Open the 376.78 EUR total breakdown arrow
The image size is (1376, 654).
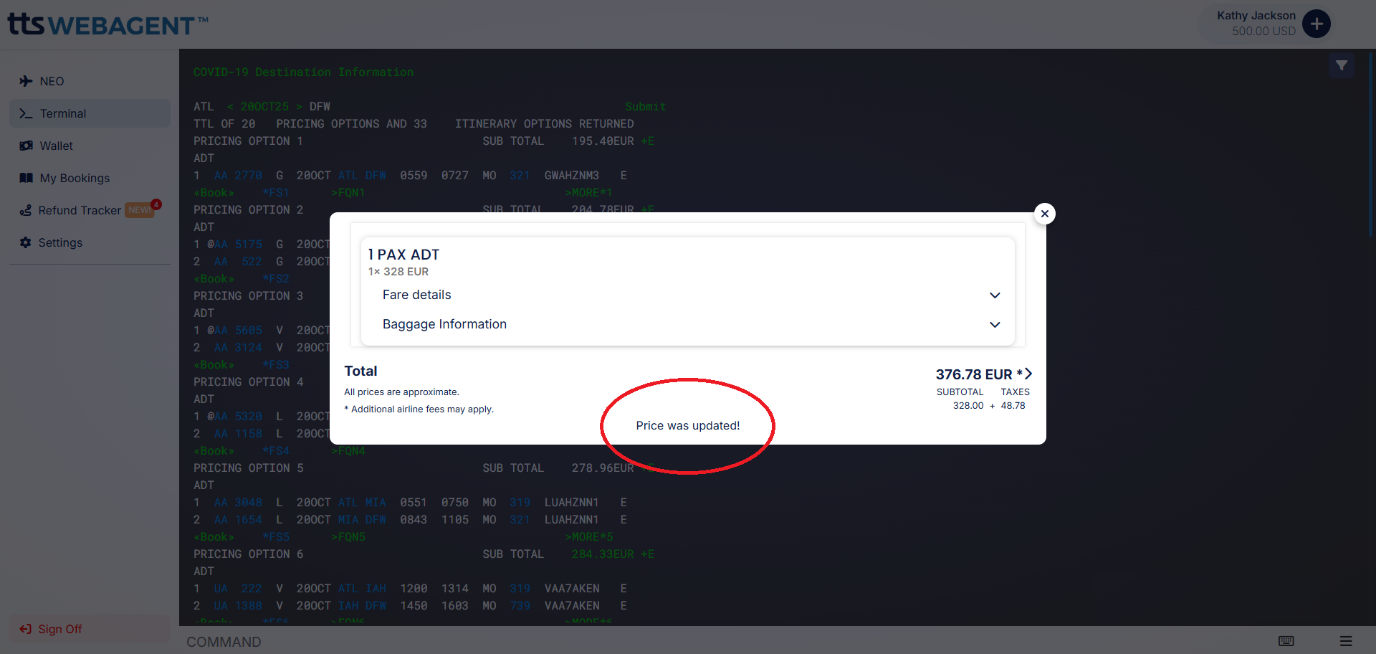tap(1028, 374)
